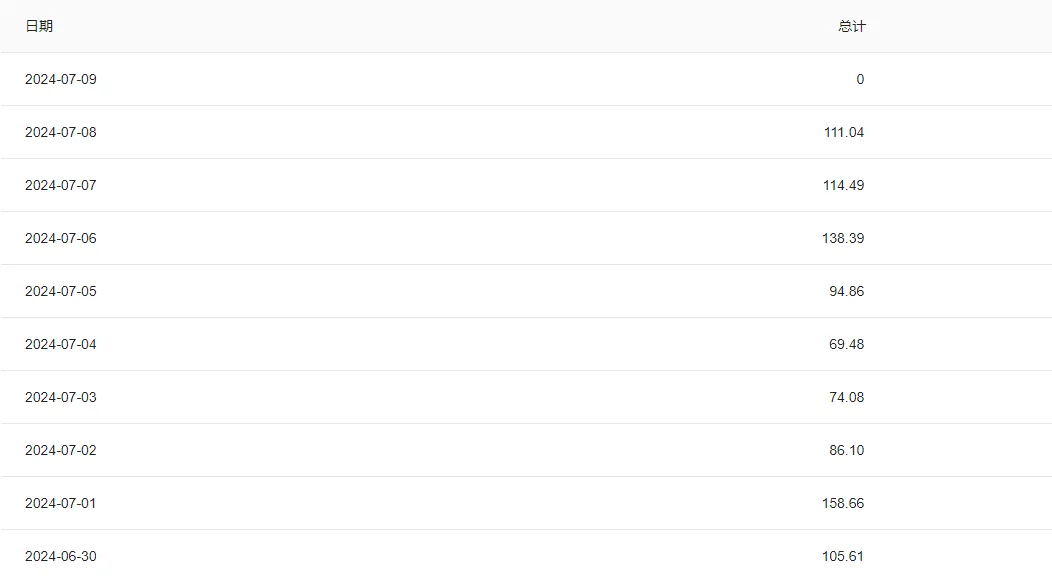Click the total value 69.48
Screen dimensions: 1052x577
[x=847, y=344]
